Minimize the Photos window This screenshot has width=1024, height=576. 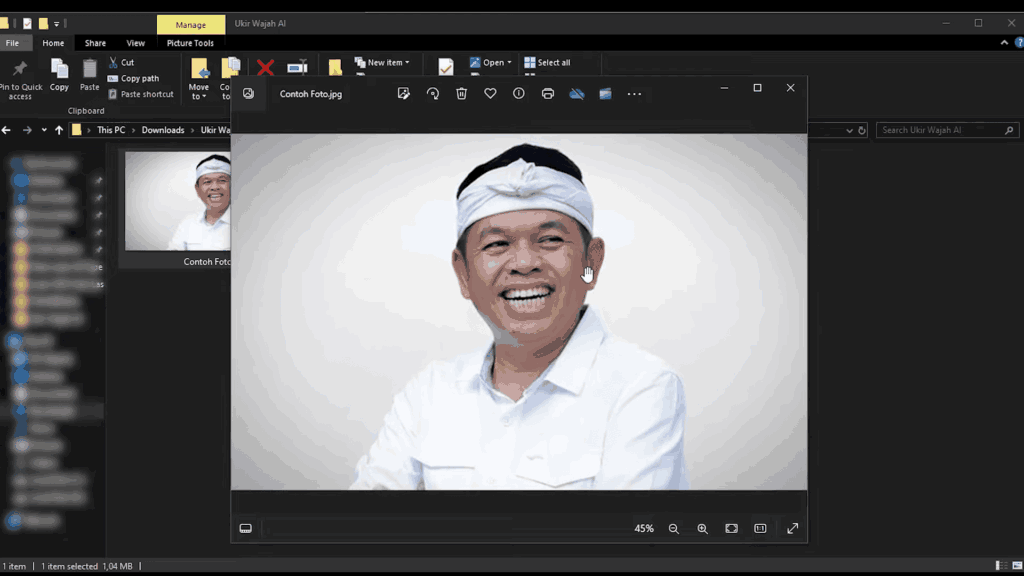(x=724, y=88)
